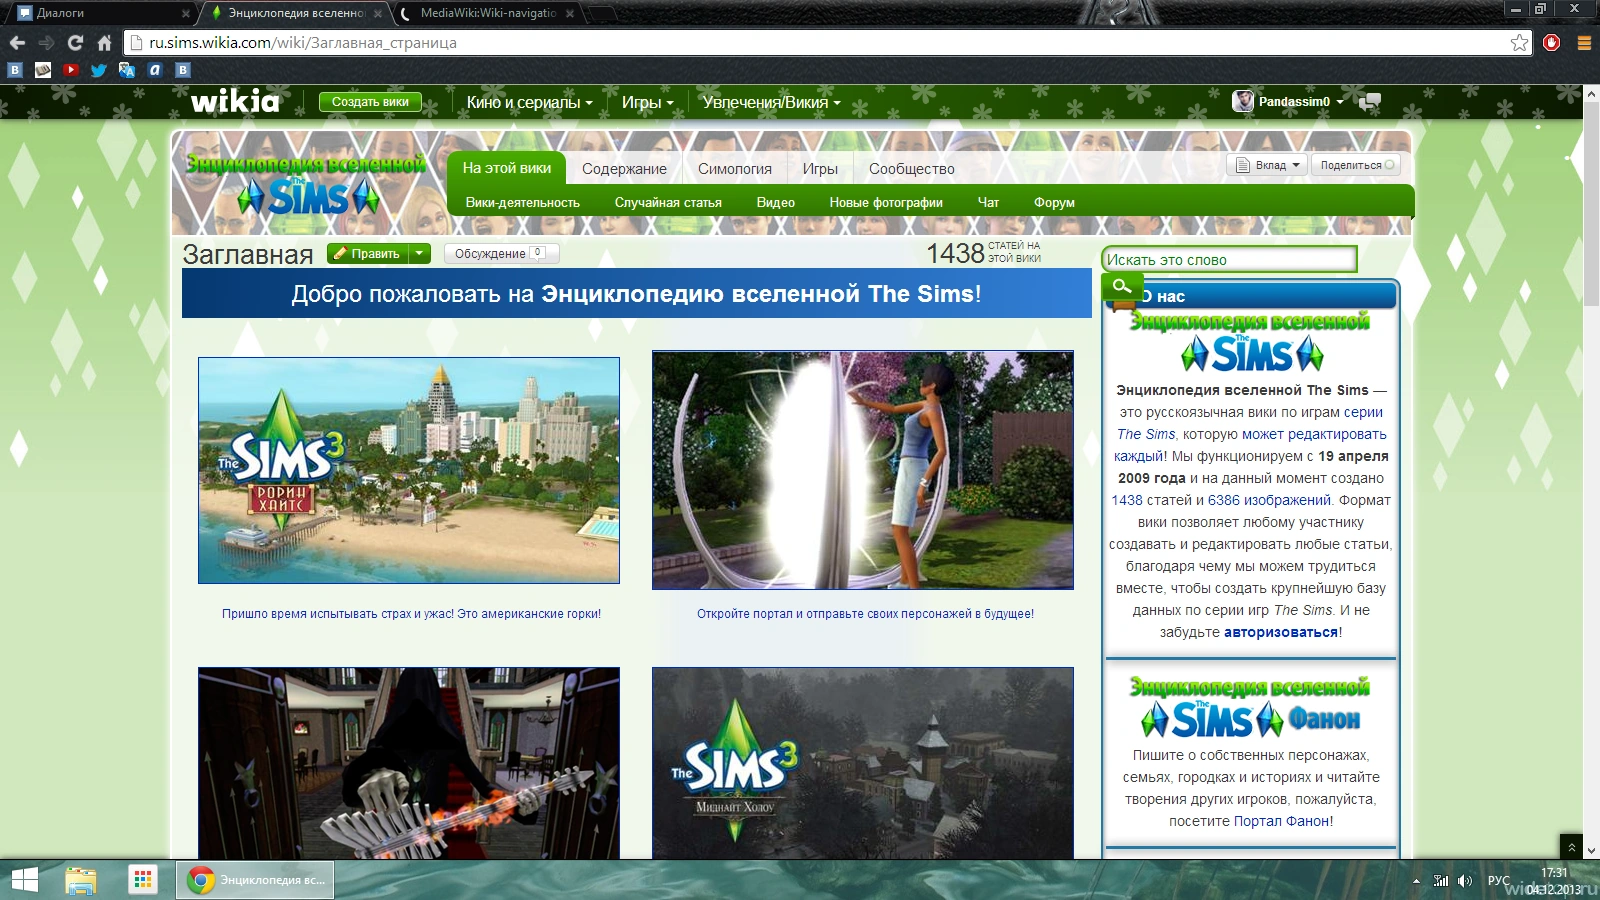Screen dimensions: 1600x900
Task: Bookmark this page with the star icon
Action: (1519, 42)
